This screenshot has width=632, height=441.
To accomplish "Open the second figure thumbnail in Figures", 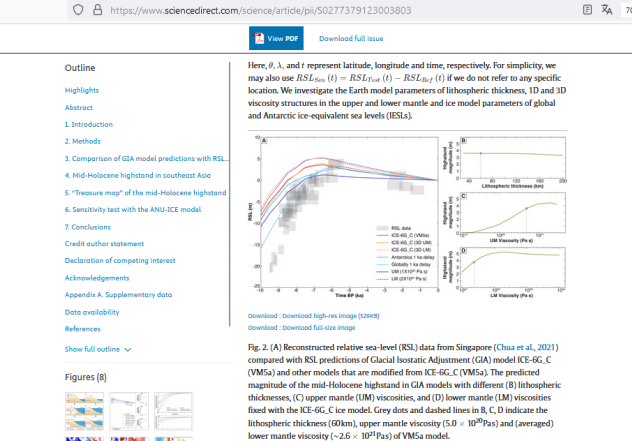I will point(129,411).
